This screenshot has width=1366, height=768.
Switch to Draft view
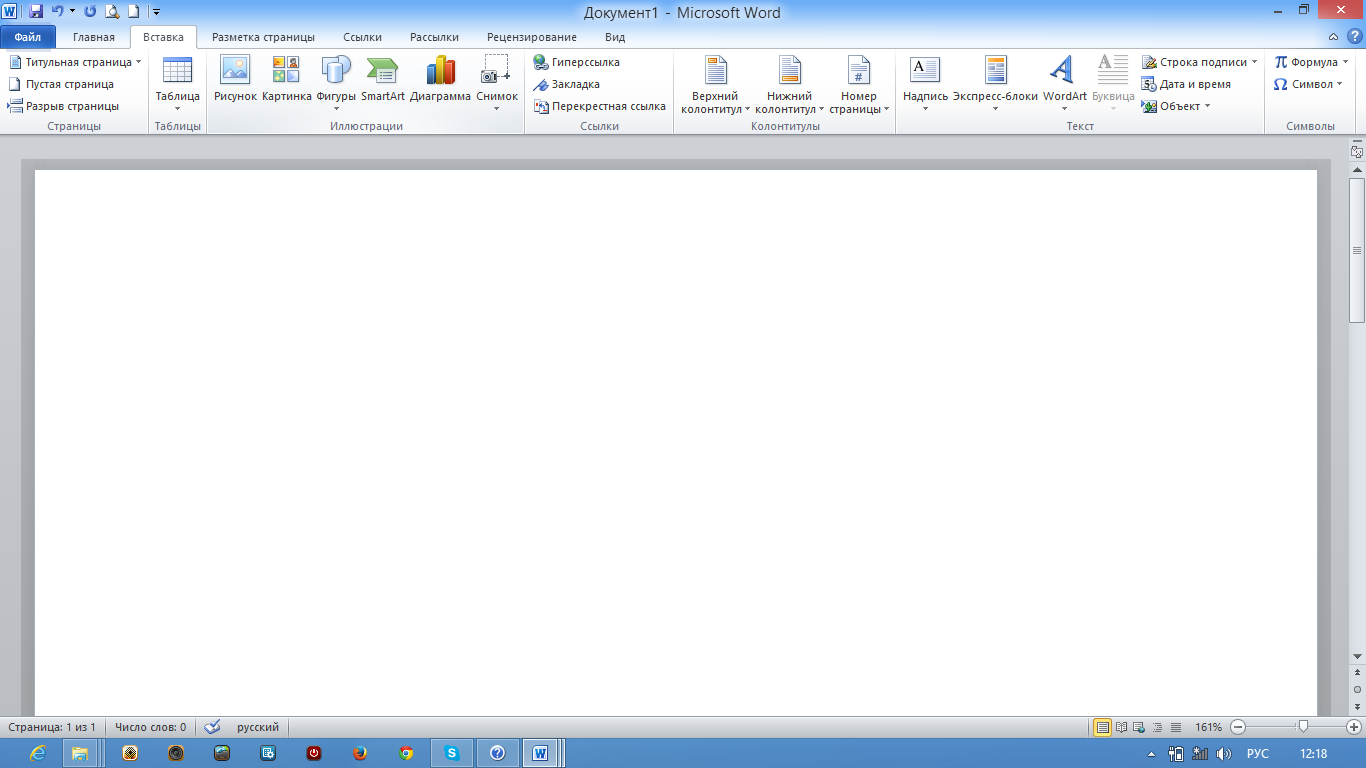pyautogui.click(x=1176, y=727)
